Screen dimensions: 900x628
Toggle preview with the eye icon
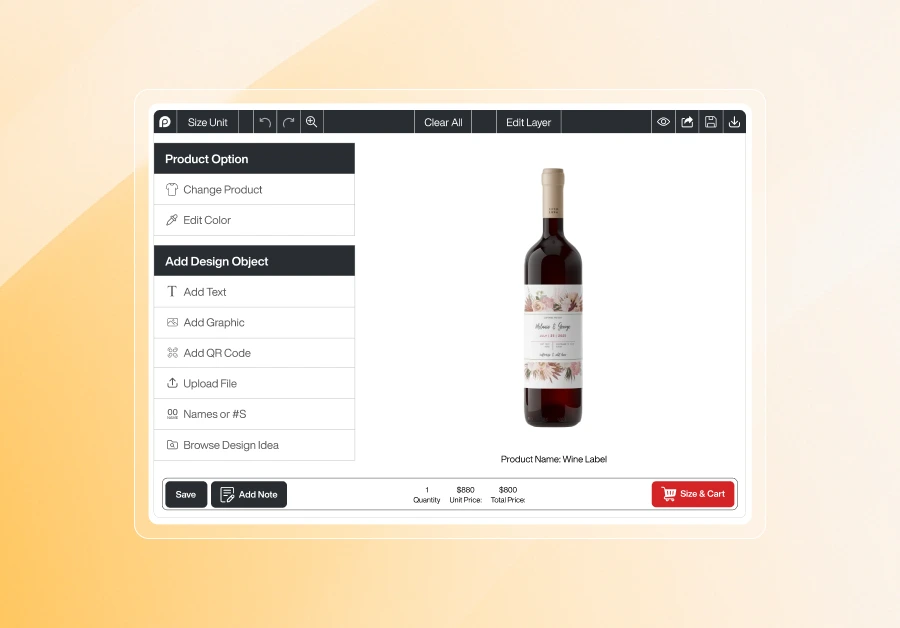point(663,122)
